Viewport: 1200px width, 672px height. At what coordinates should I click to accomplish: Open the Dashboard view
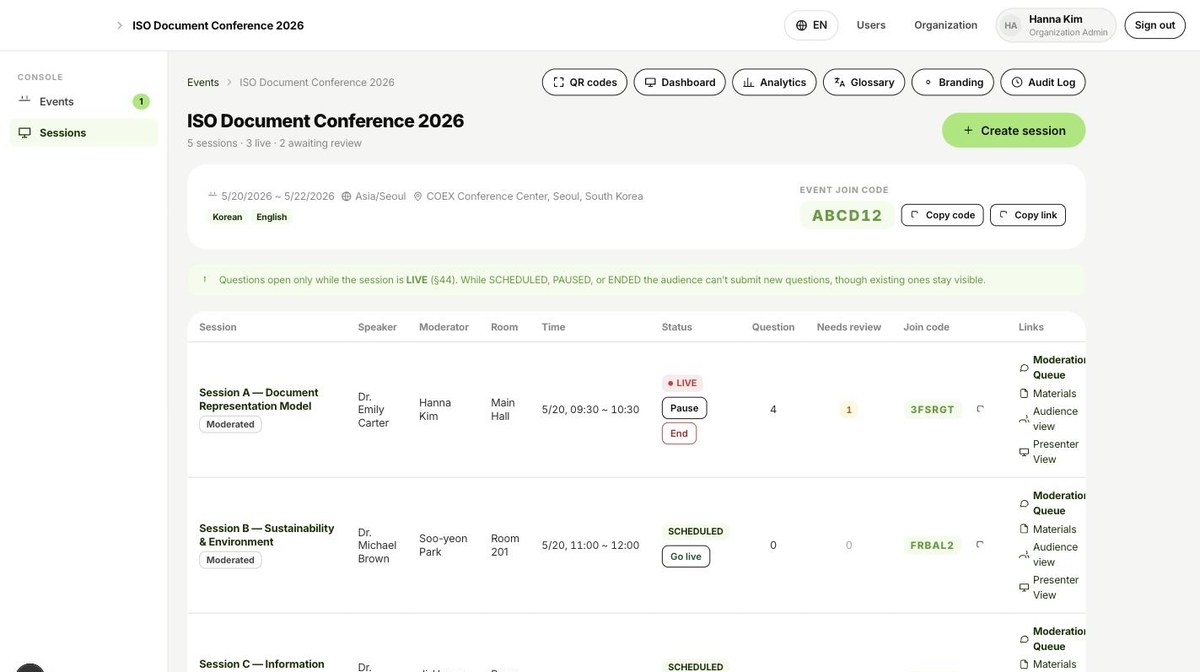coord(679,82)
